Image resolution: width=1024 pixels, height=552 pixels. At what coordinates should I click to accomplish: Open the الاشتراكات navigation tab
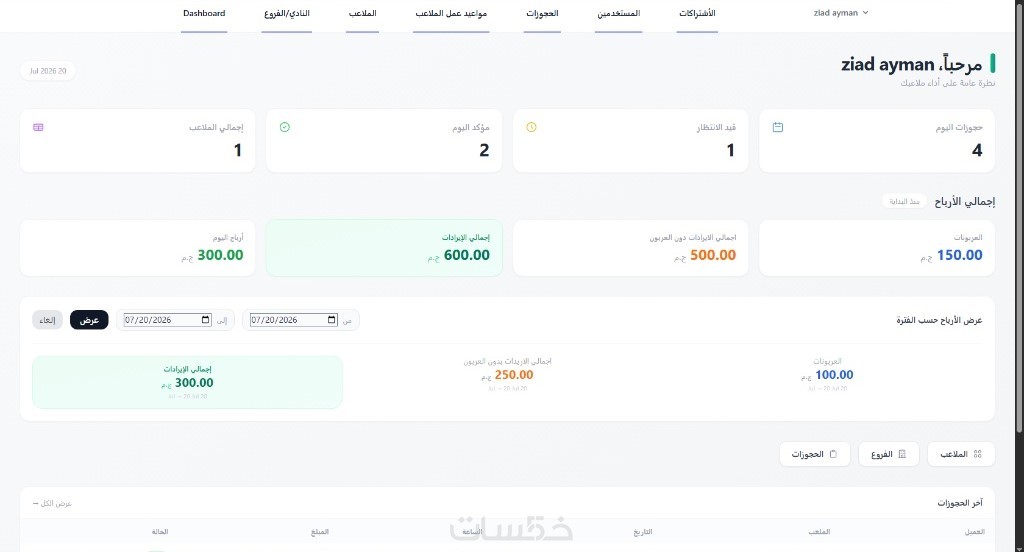(x=697, y=13)
